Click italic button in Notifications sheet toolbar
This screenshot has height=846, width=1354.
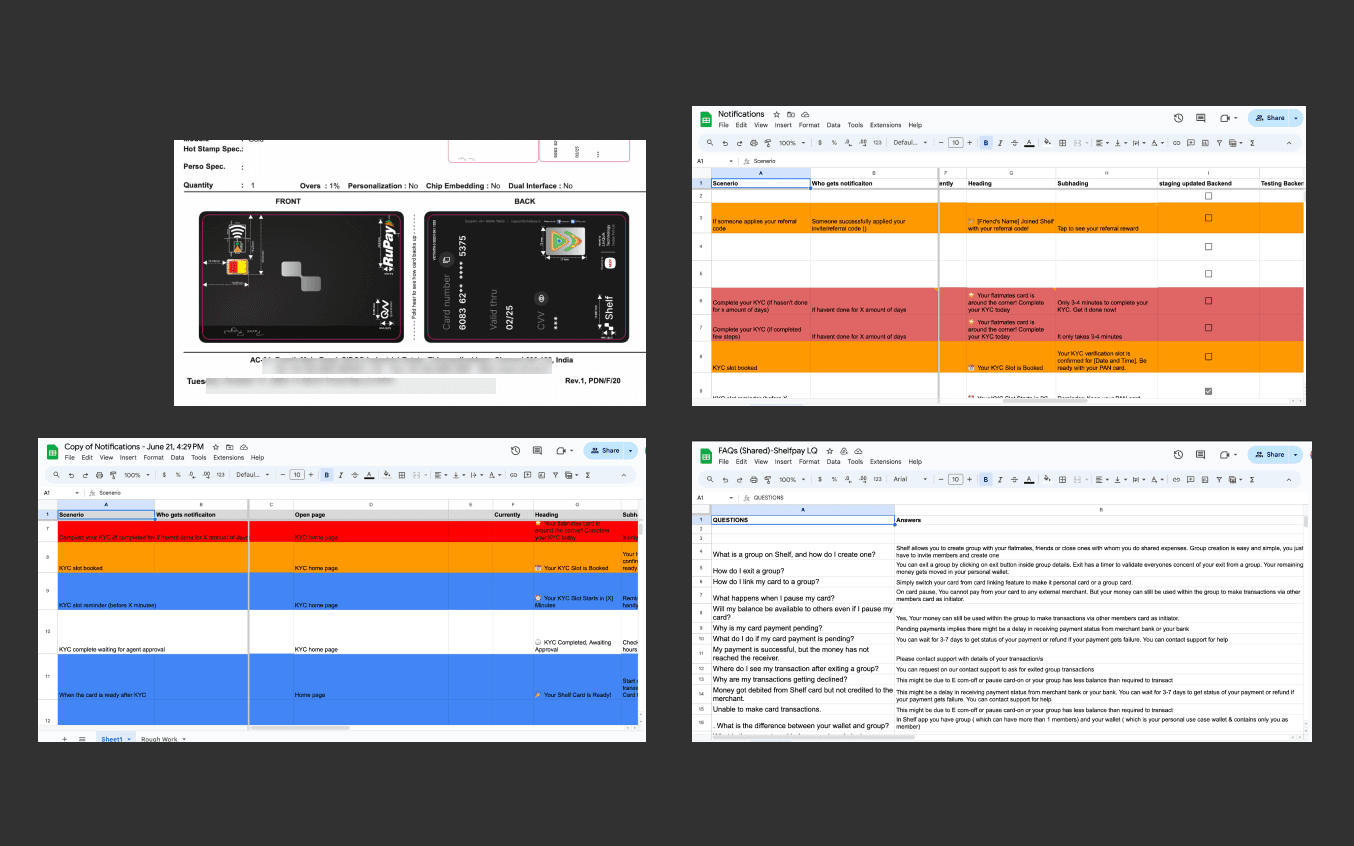[1000, 143]
